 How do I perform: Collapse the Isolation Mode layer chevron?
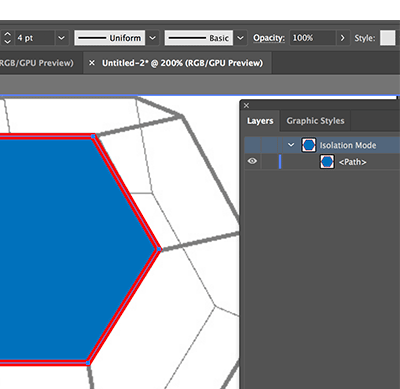click(291, 145)
